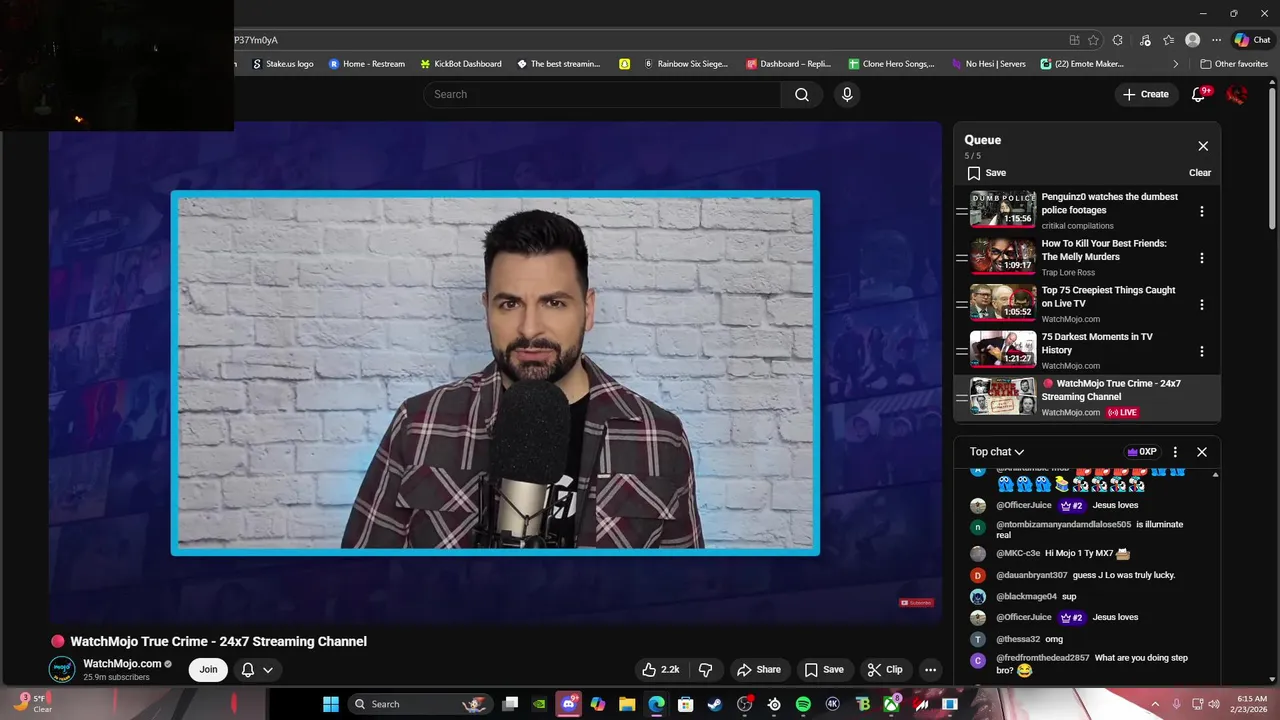Click @fredfromthedead2857 username in chat
Viewport: 1280px width, 720px height.
point(1042,658)
